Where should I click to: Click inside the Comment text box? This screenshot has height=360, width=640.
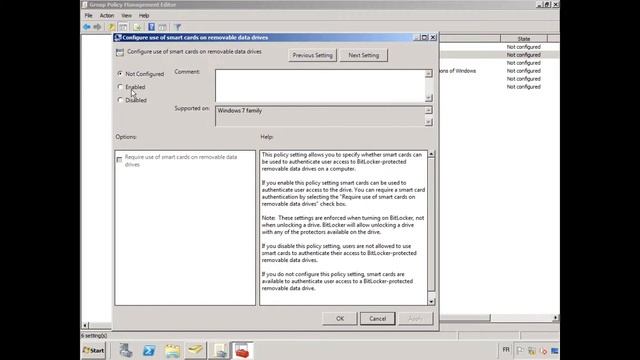(320, 86)
